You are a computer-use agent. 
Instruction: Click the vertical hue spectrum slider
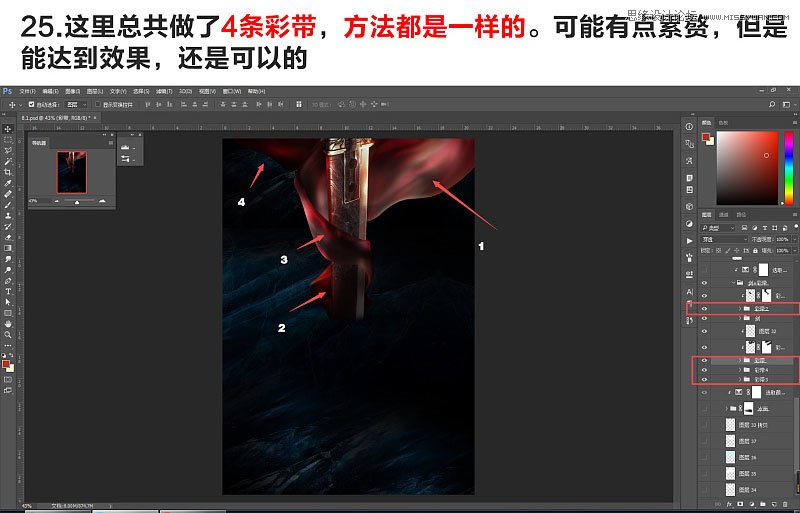[x=788, y=168]
